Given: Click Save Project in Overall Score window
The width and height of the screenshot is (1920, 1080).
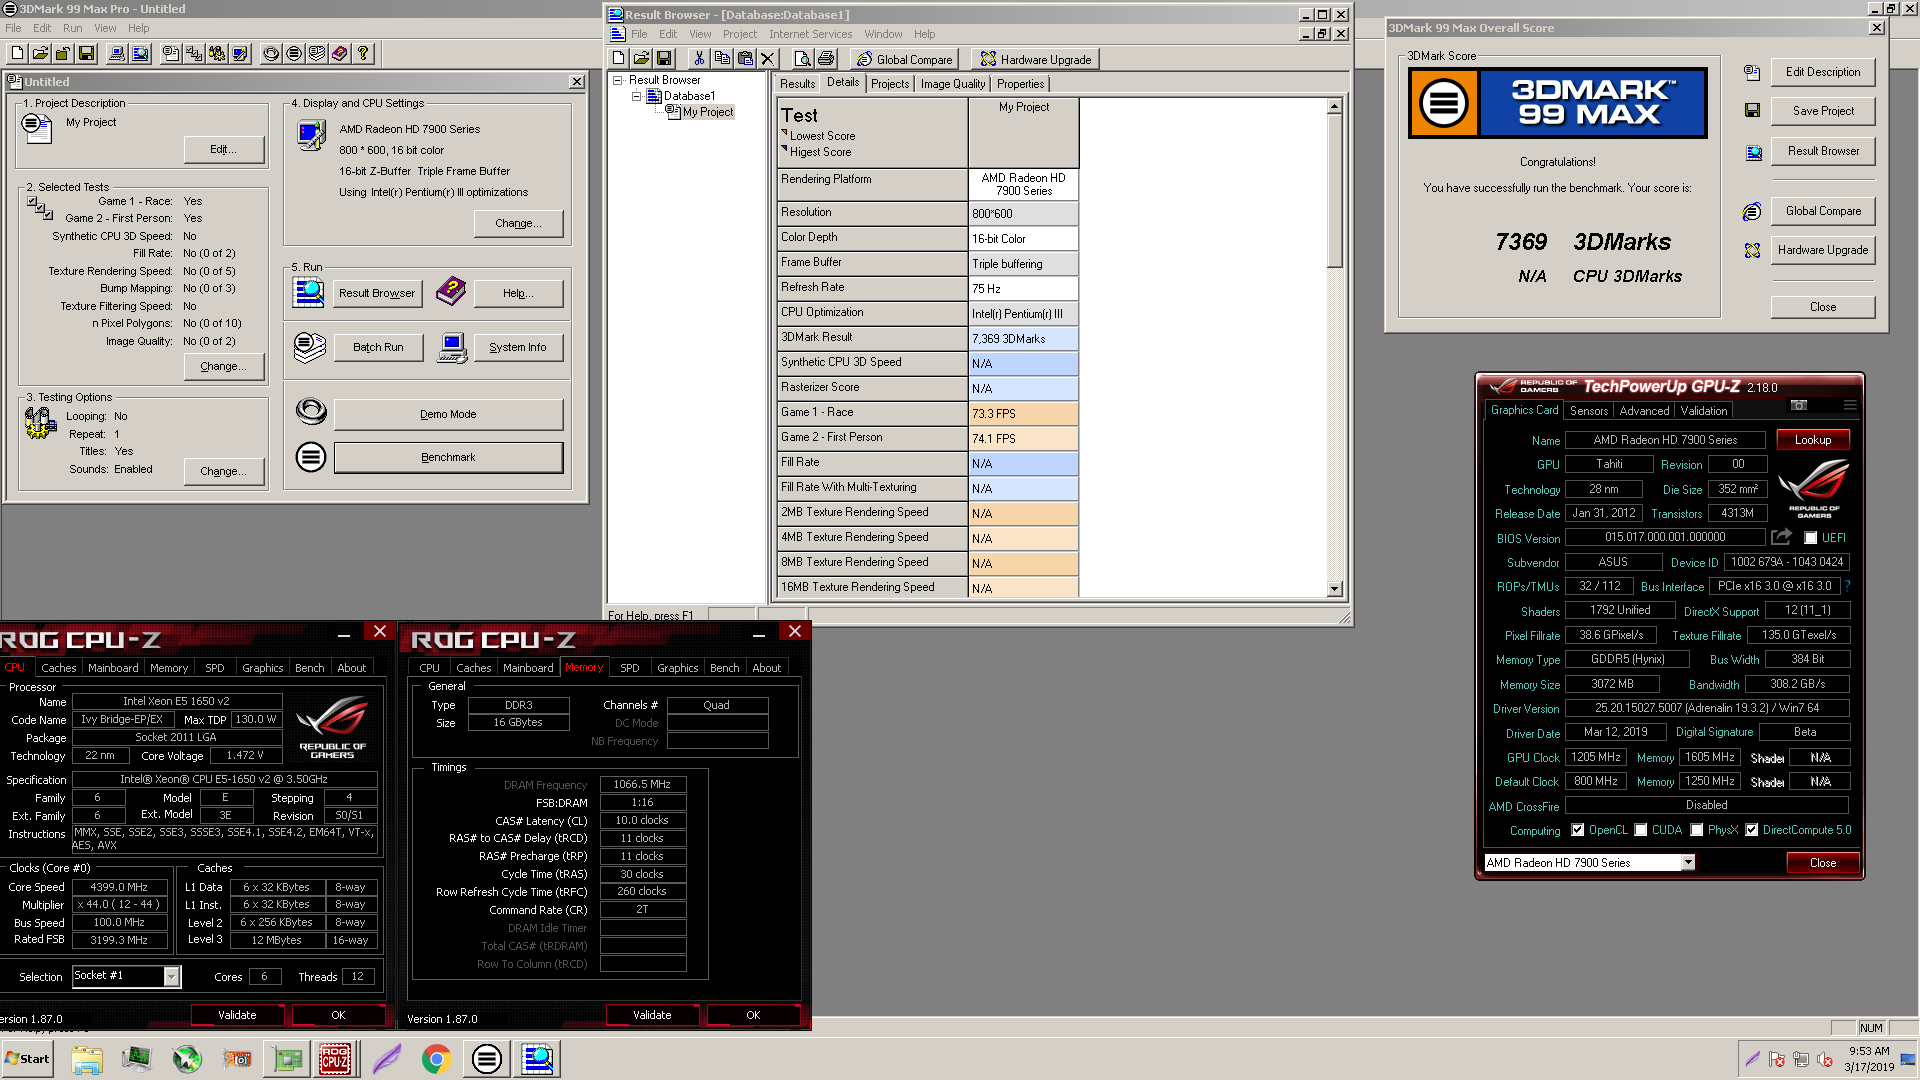Looking at the screenshot, I should click(x=1822, y=111).
